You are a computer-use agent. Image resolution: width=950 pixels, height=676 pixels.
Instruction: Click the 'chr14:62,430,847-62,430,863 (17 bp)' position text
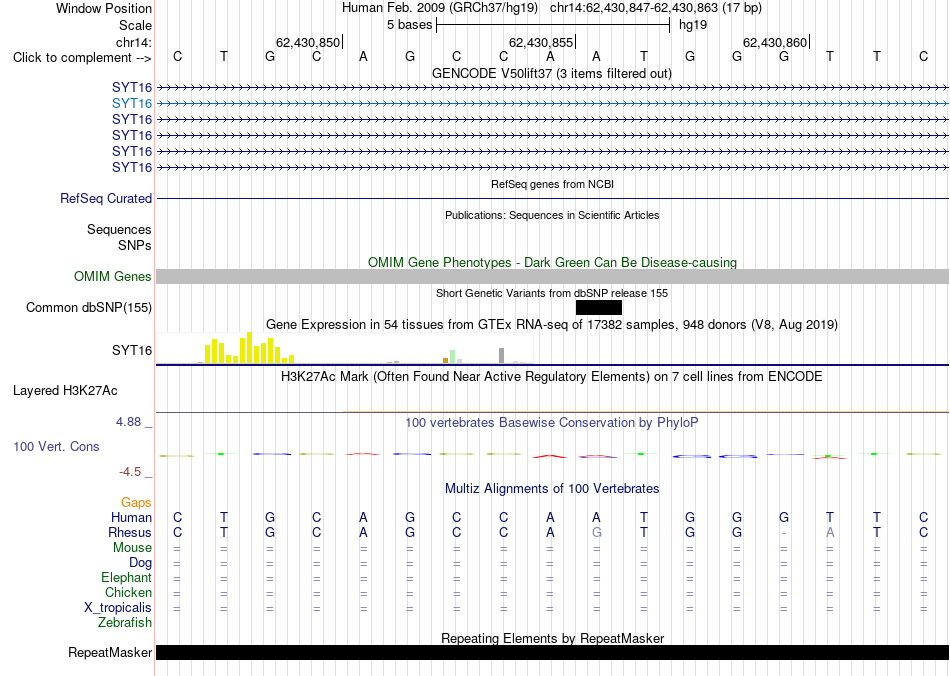[656, 8]
